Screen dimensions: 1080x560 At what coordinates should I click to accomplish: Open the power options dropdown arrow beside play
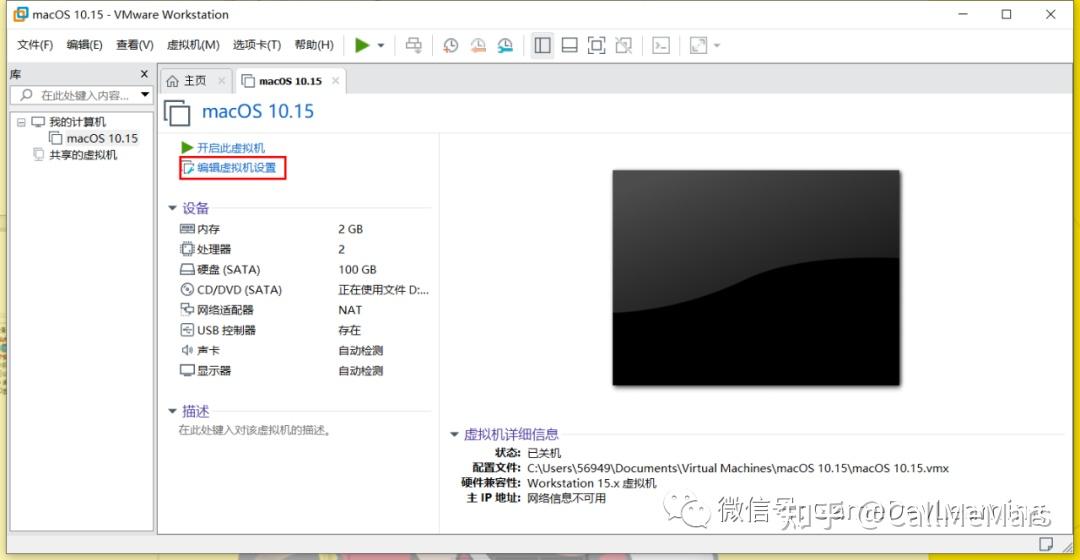[381, 46]
